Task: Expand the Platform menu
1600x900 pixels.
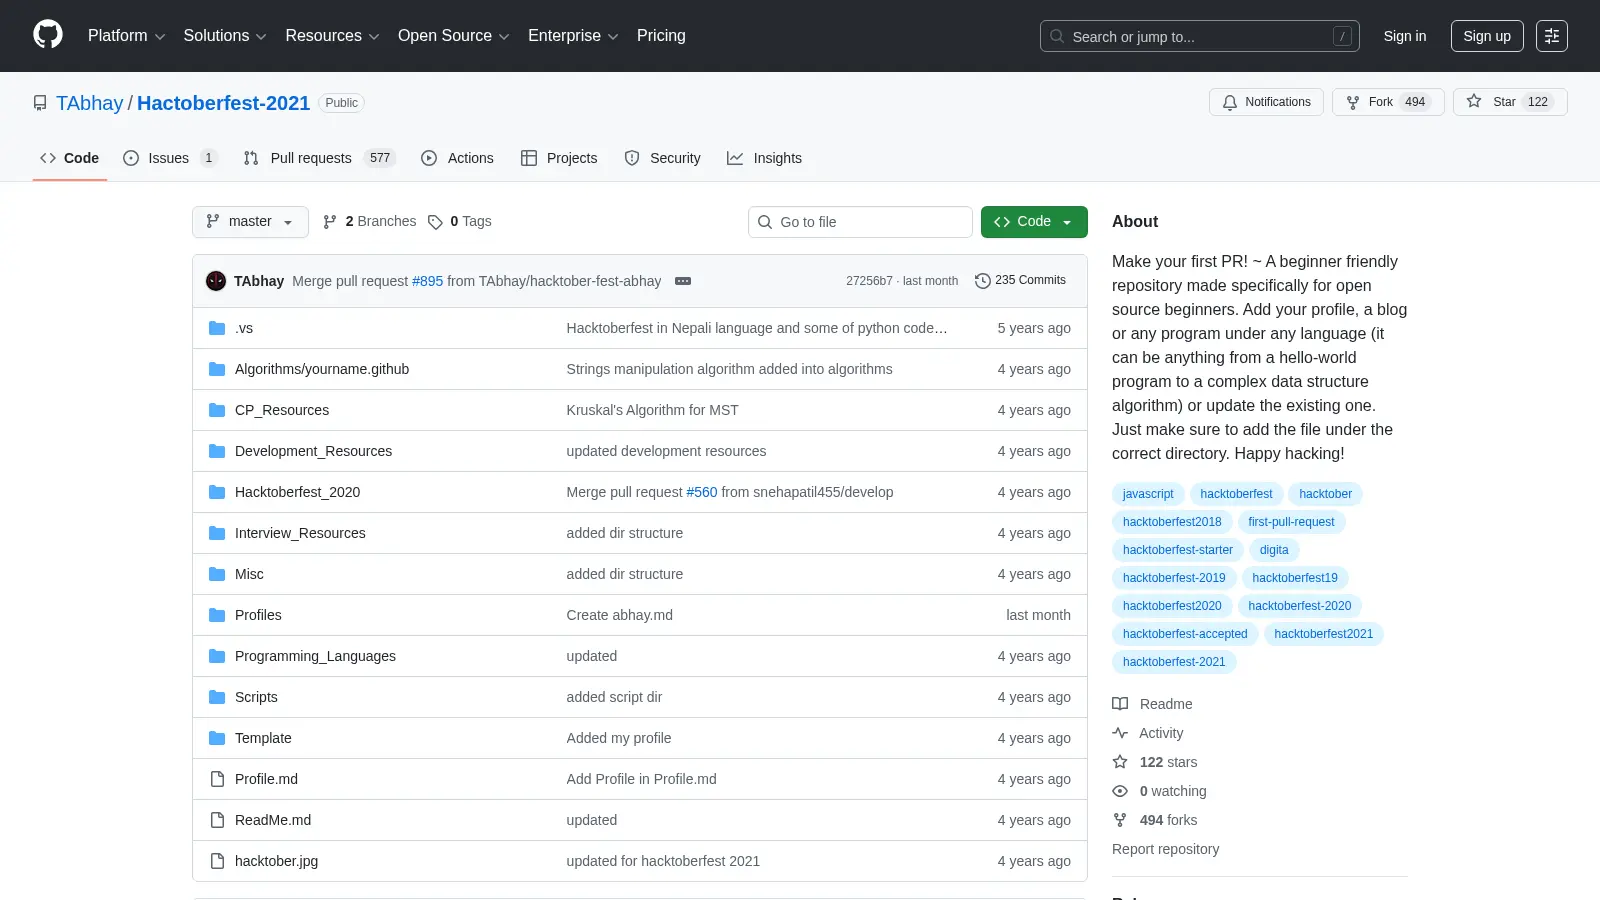Action: (126, 36)
